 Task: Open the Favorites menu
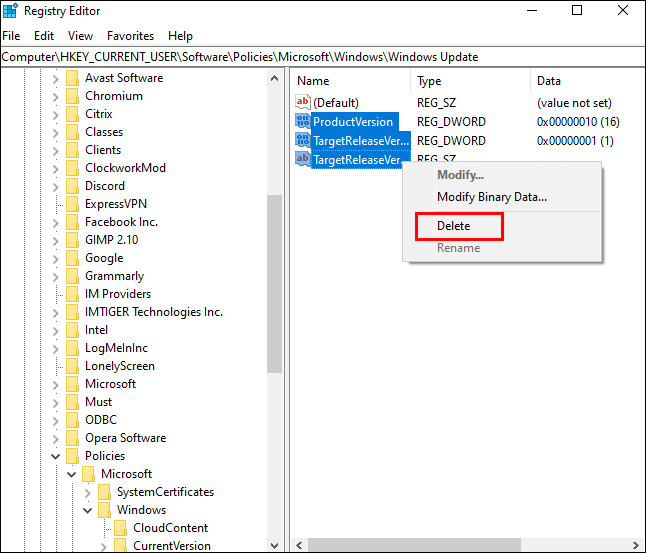(130, 36)
